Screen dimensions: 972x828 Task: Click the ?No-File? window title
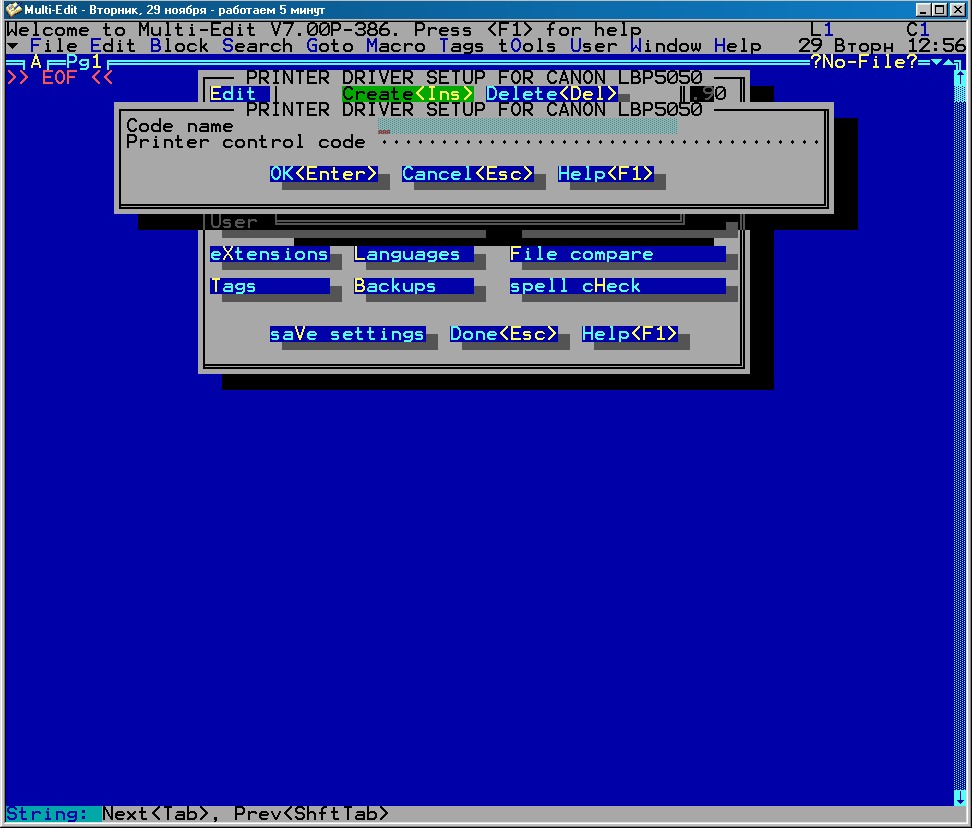864,62
